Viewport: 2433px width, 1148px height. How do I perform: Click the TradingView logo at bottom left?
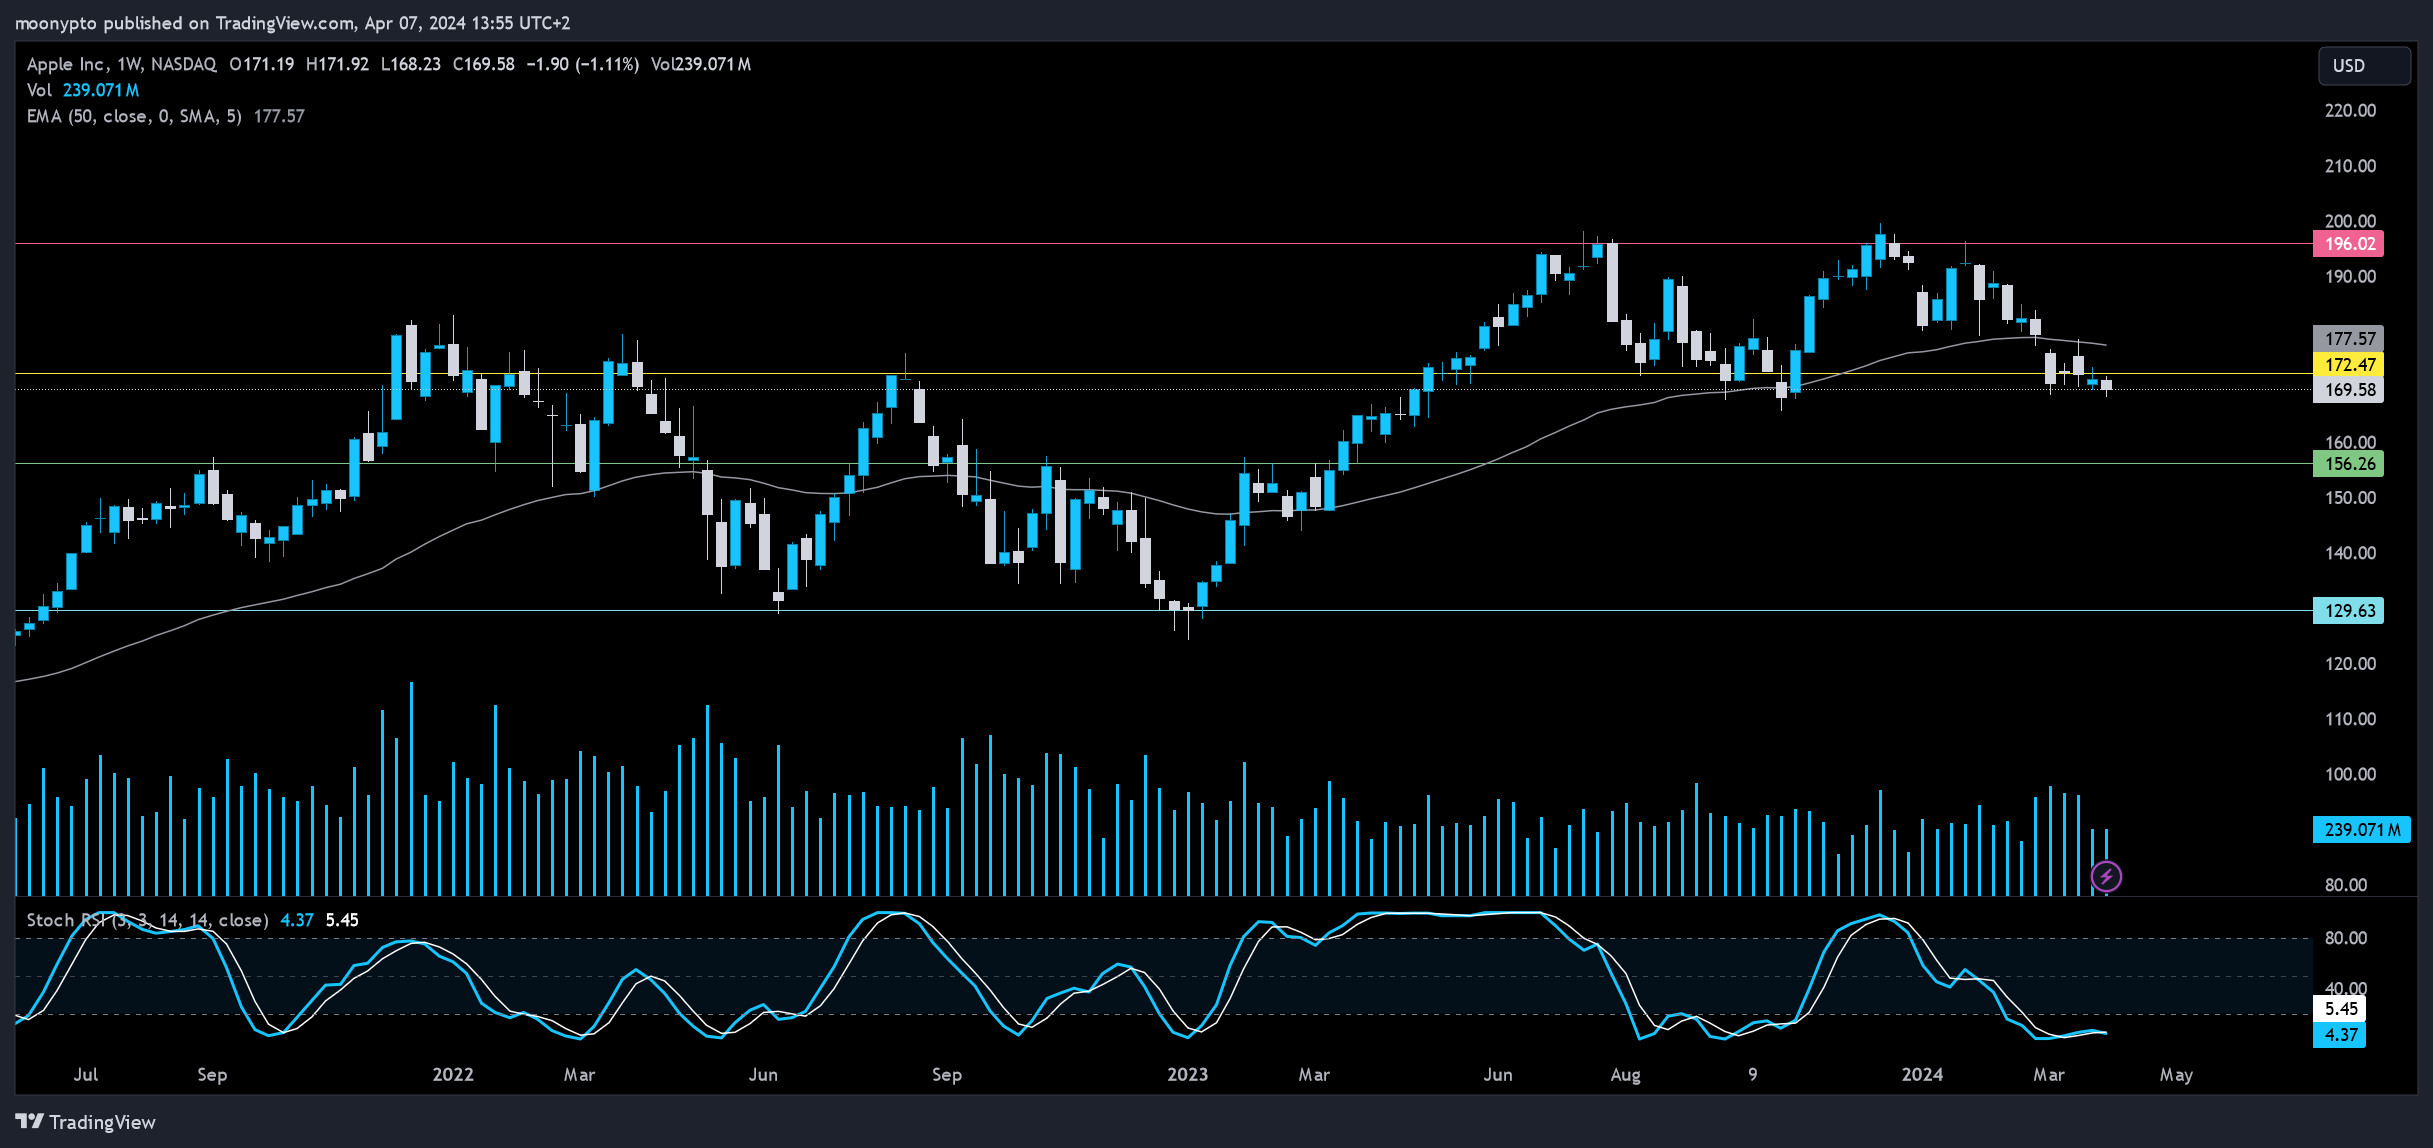tap(86, 1122)
